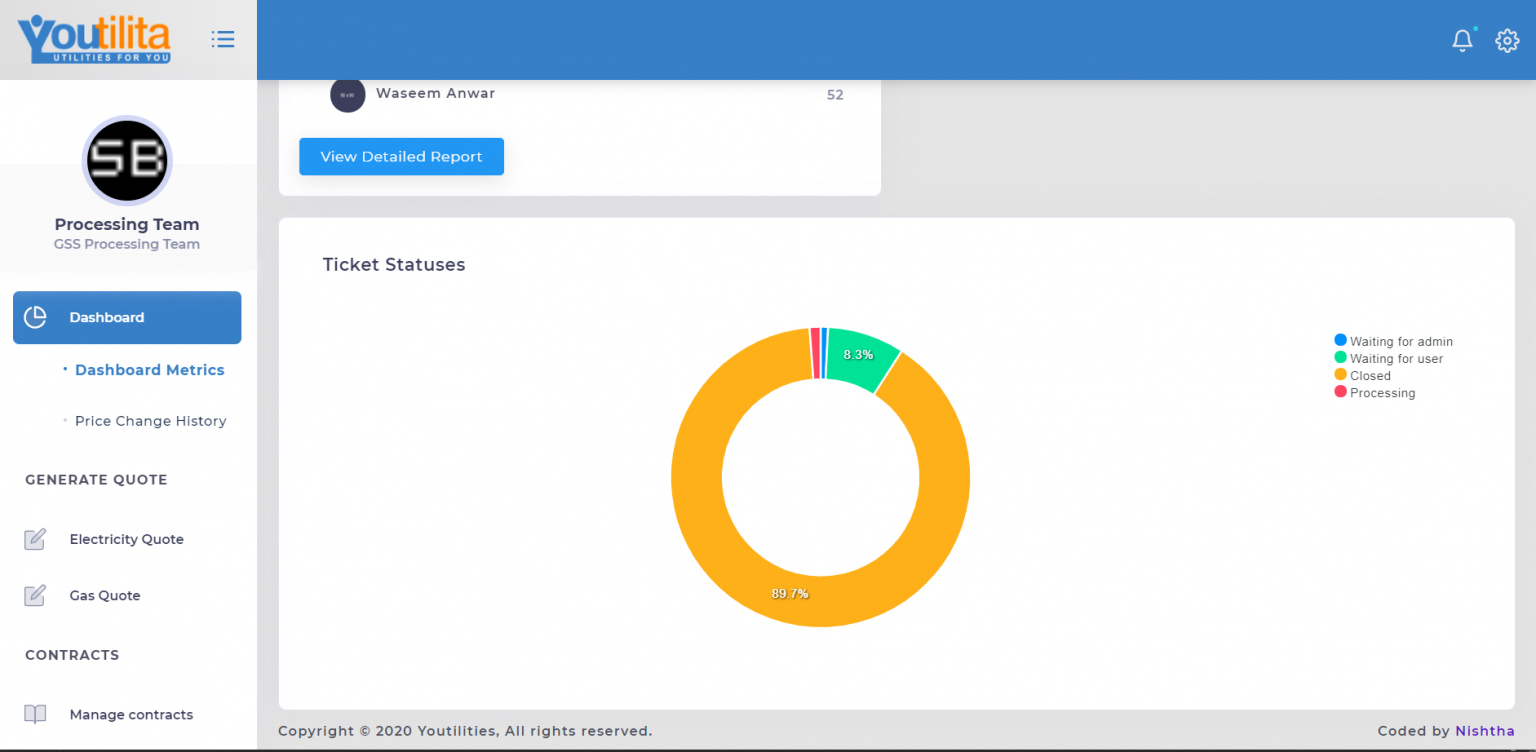Click the Electricity Quote edit icon
1536x752 pixels.
coord(35,539)
